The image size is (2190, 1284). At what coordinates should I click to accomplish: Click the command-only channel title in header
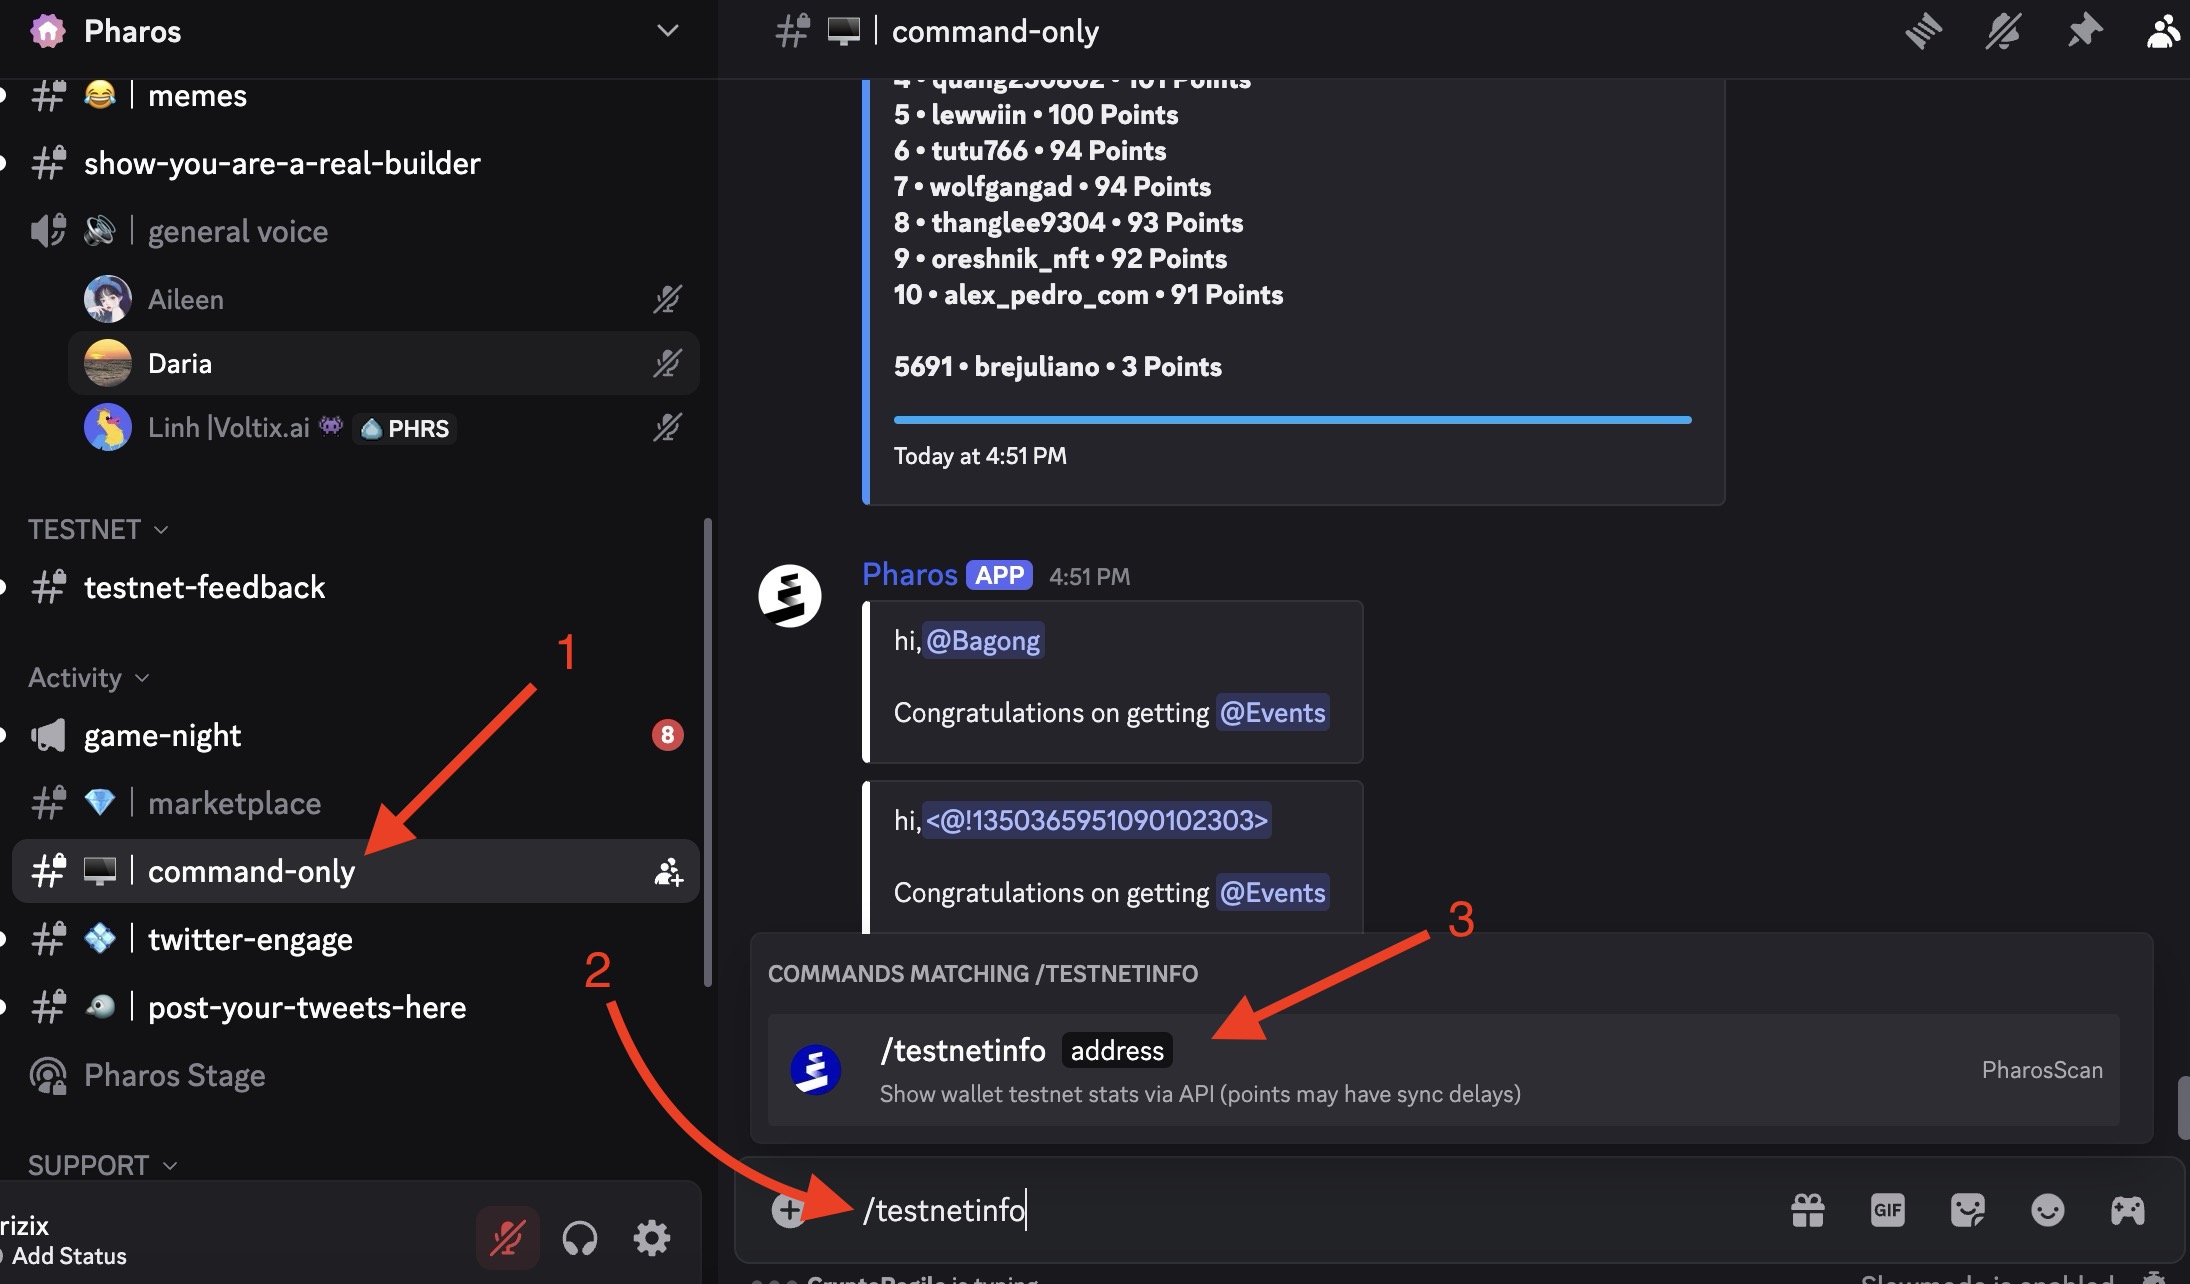[x=995, y=31]
